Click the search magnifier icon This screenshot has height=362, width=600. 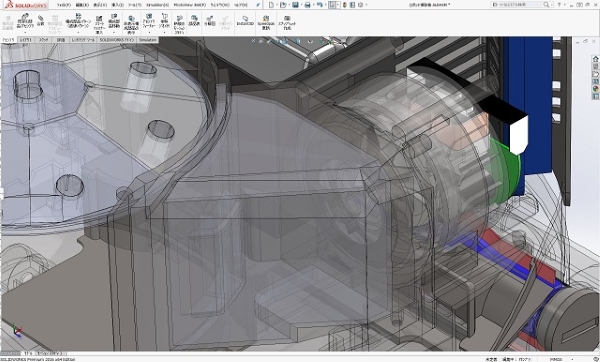546,5
